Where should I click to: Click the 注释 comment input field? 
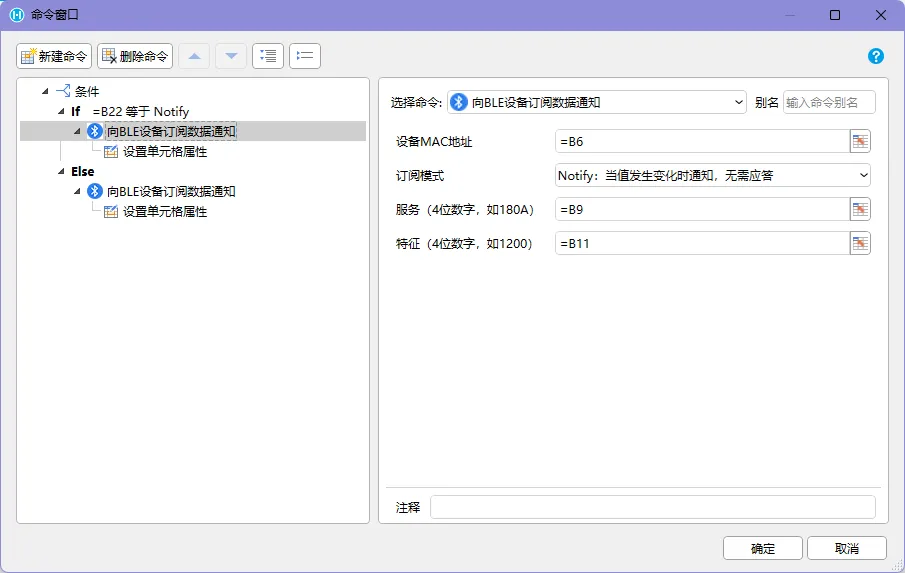pyautogui.click(x=653, y=507)
